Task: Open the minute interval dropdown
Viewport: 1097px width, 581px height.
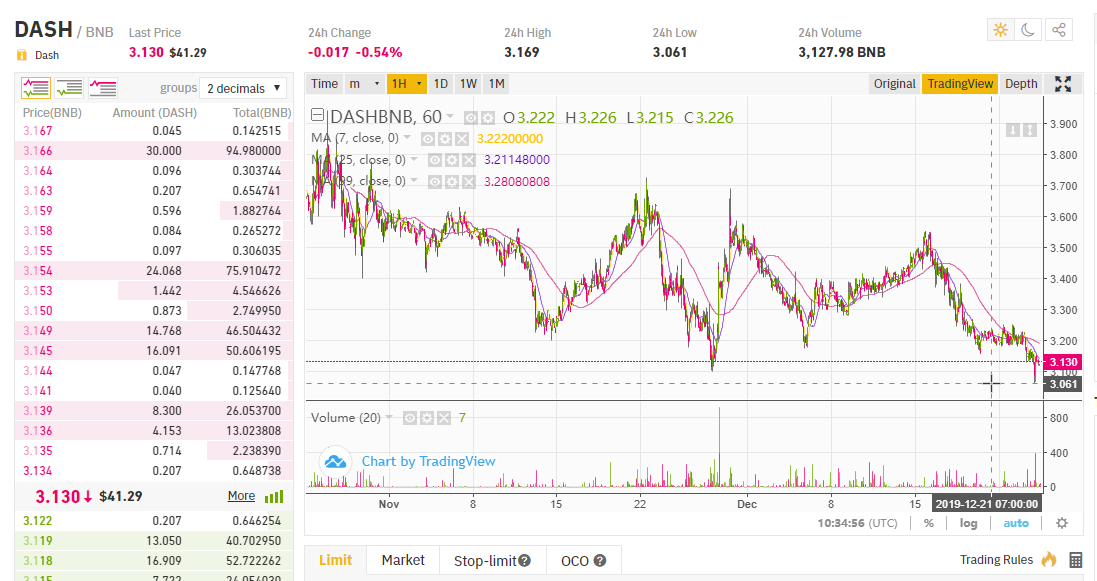Action: point(364,84)
